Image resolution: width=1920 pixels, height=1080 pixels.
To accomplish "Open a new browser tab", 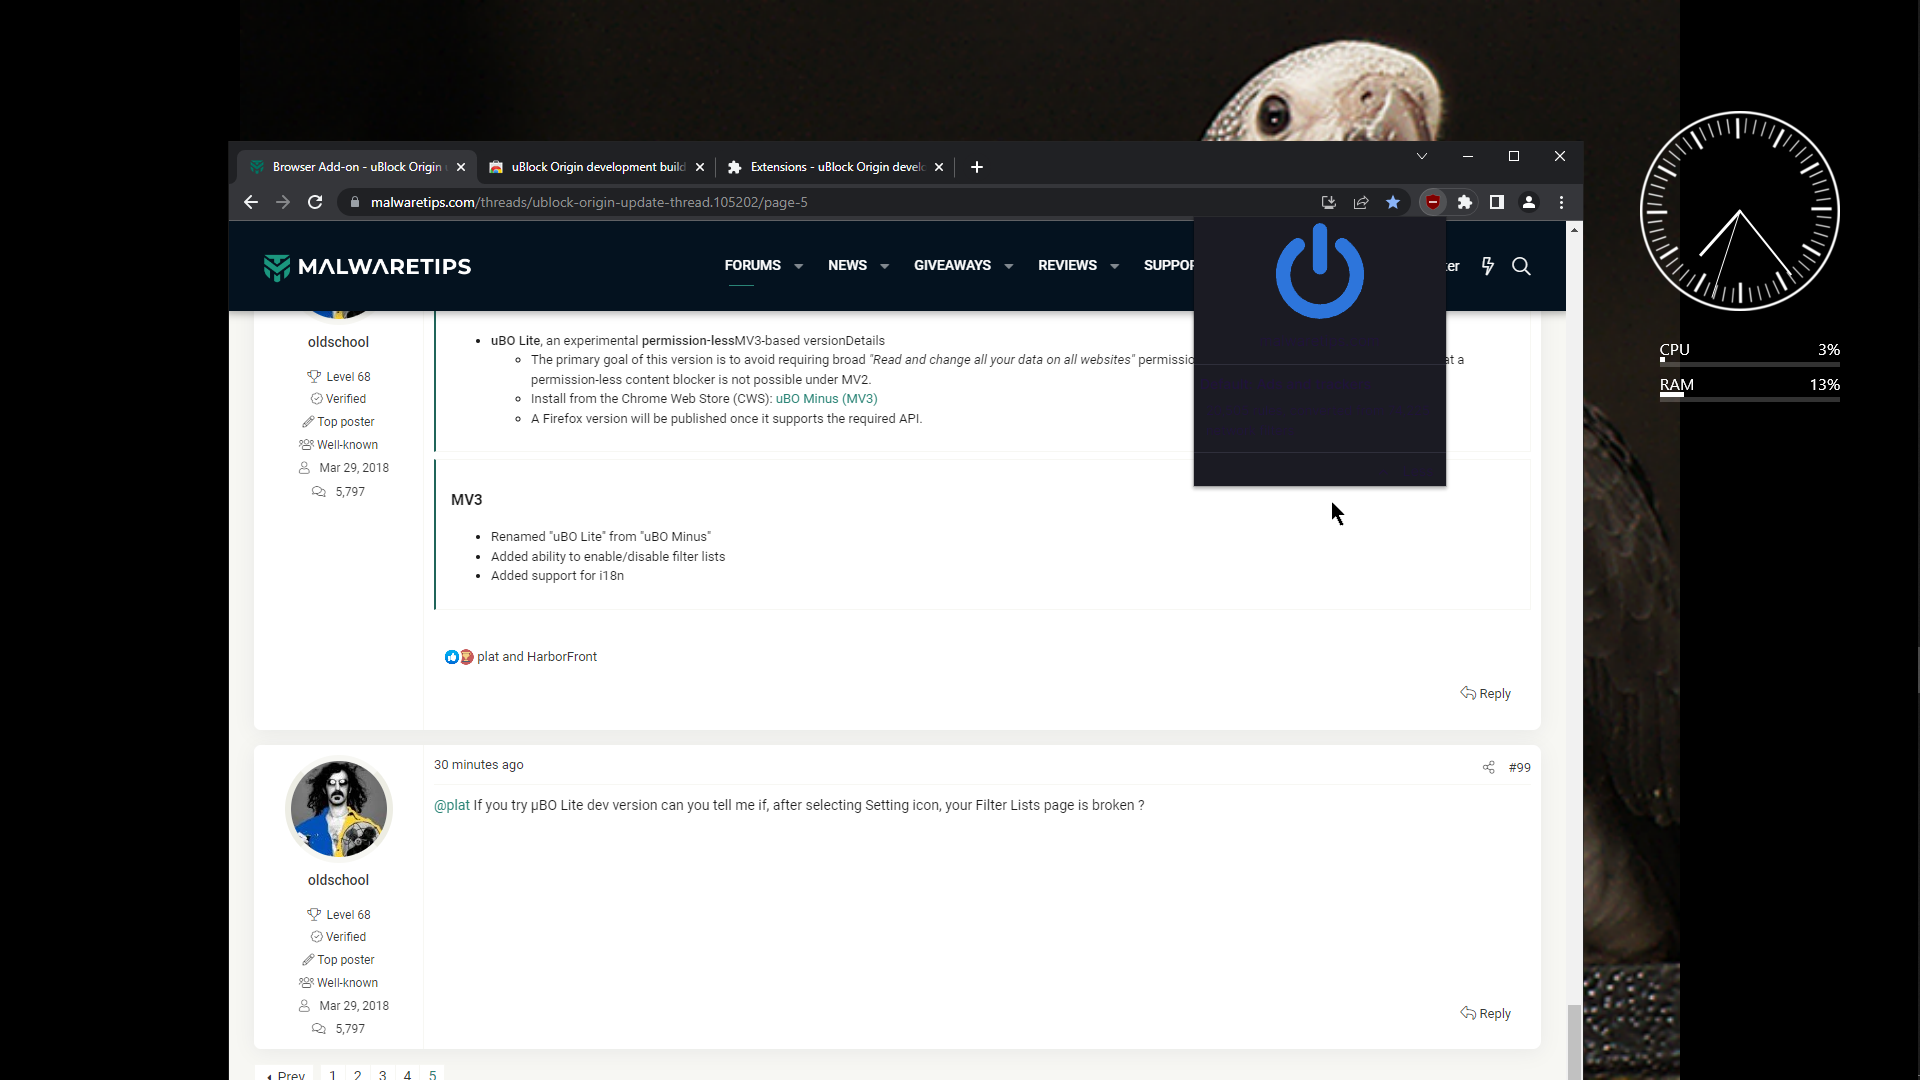I will coord(977,167).
